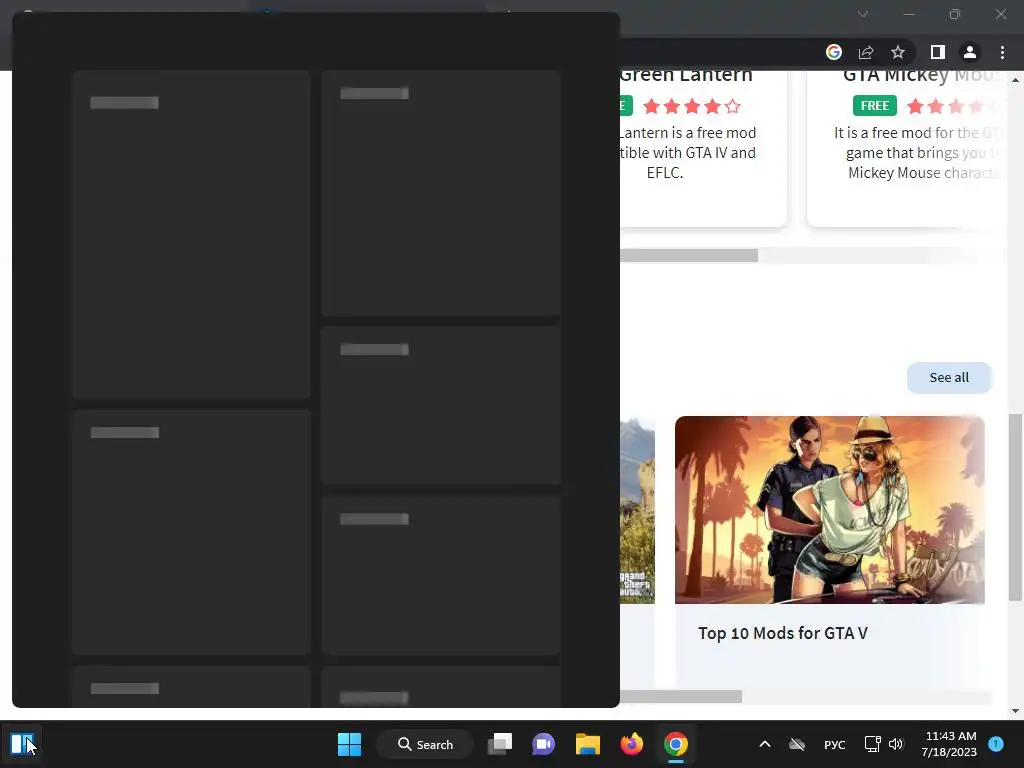Open the volume control tray icon
1024x768 pixels.
click(896, 744)
